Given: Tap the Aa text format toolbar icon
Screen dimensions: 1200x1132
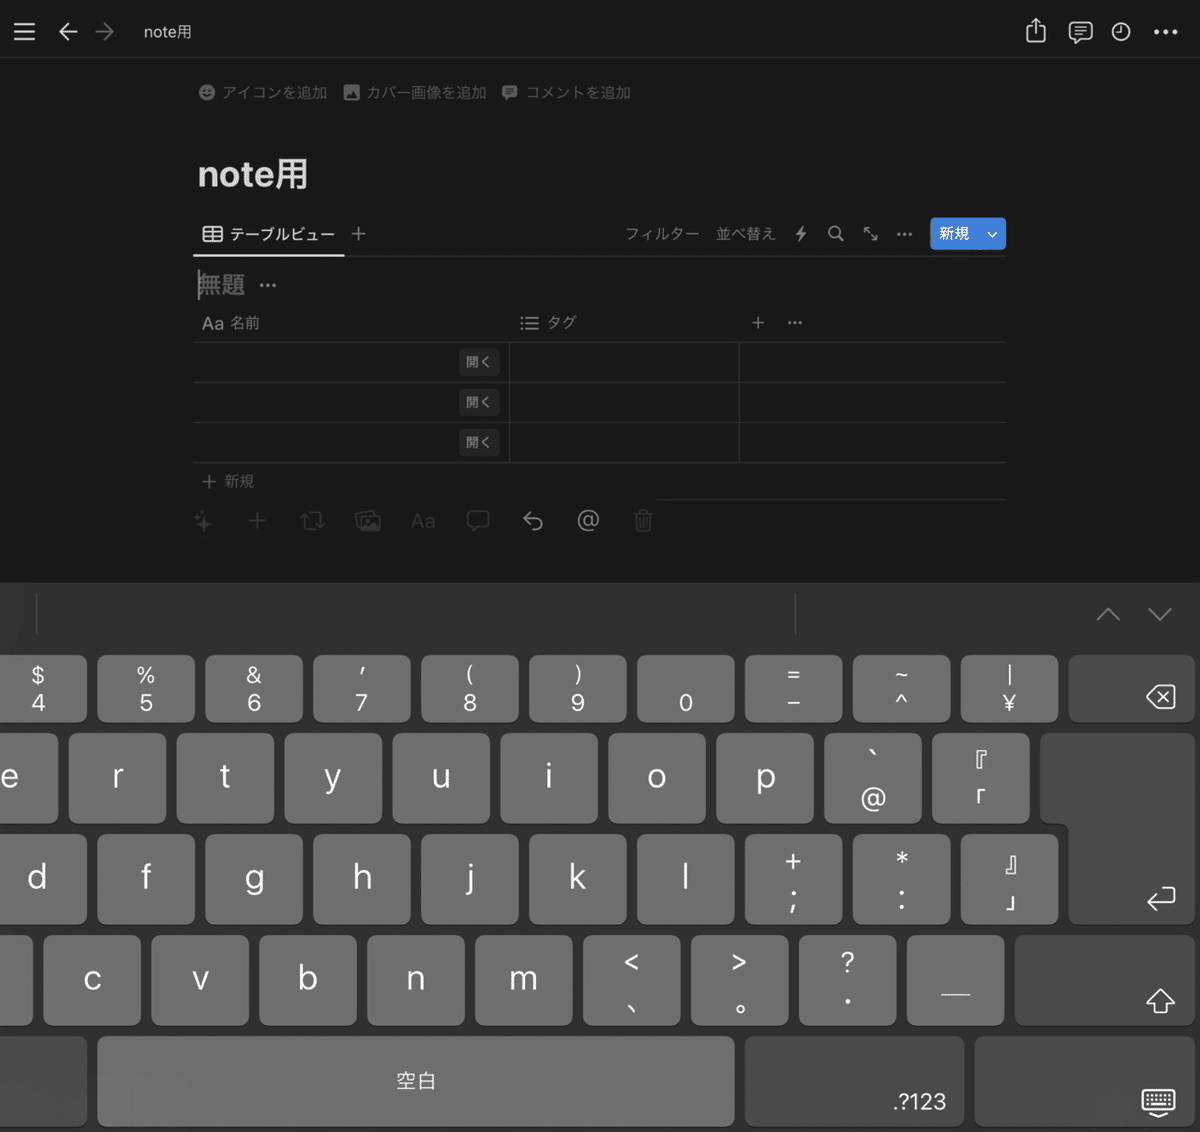Looking at the screenshot, I should point(423,521).
